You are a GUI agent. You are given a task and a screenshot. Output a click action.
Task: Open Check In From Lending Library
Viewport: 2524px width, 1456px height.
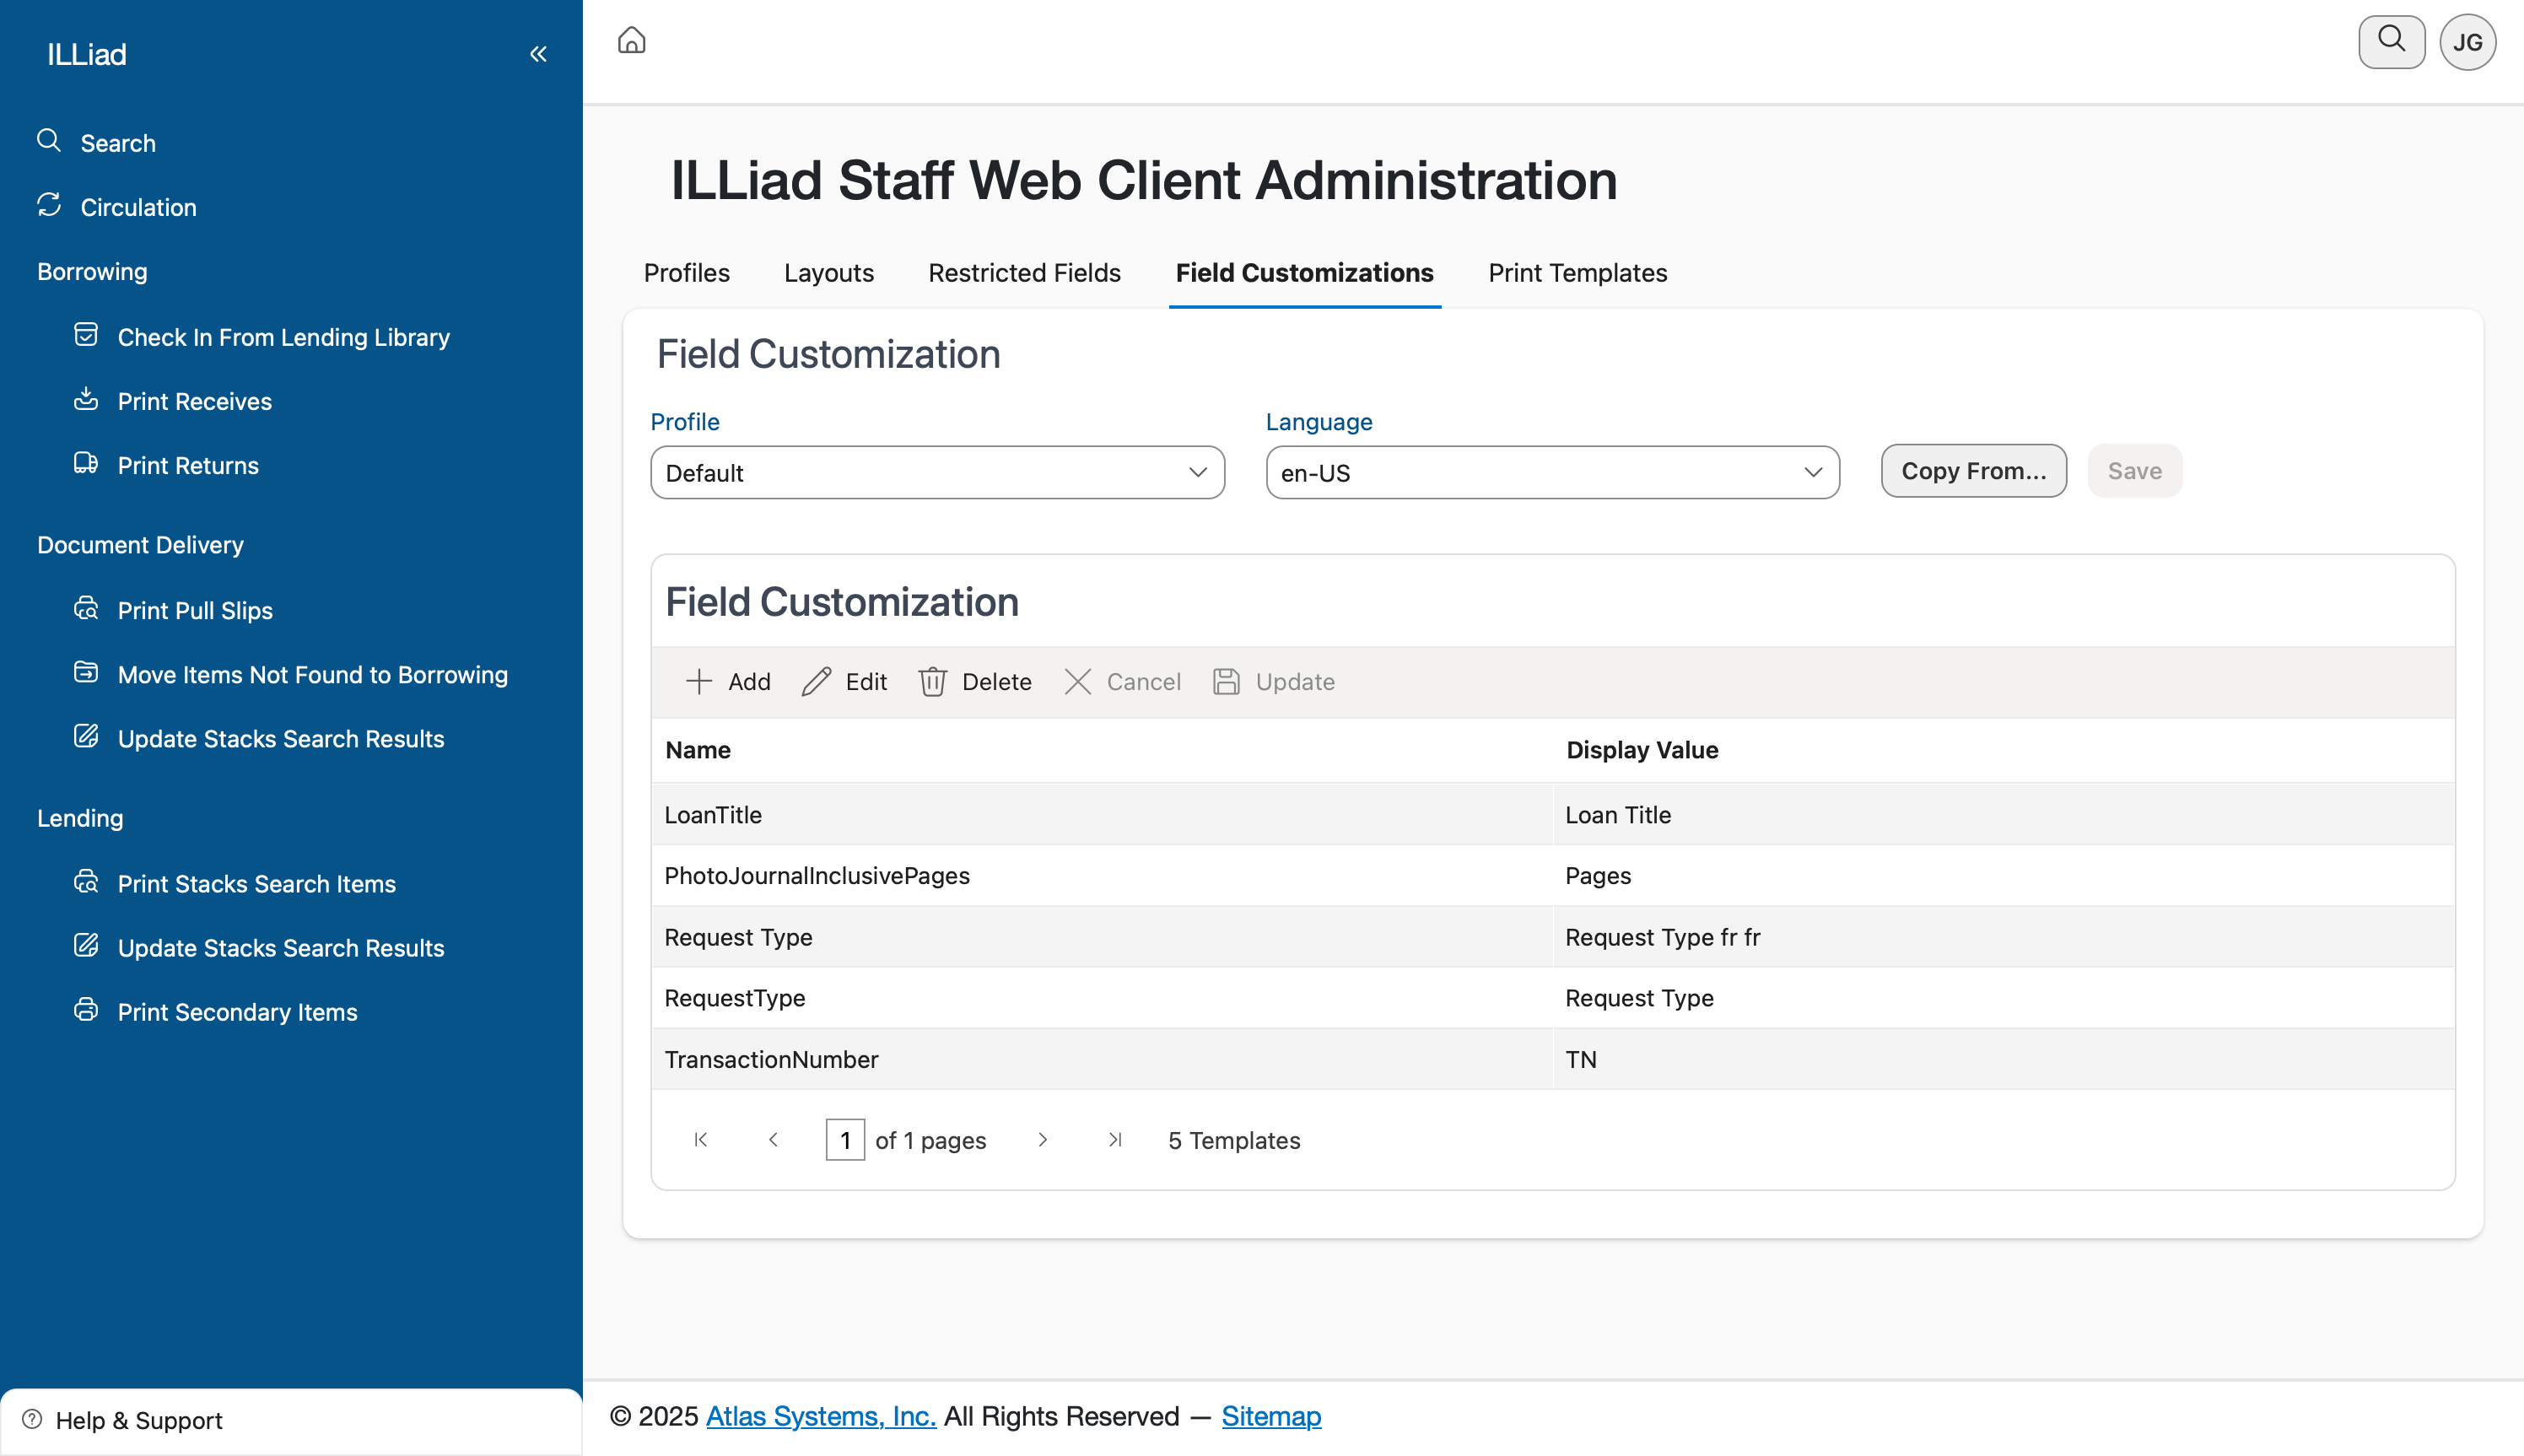coord(283,337)
